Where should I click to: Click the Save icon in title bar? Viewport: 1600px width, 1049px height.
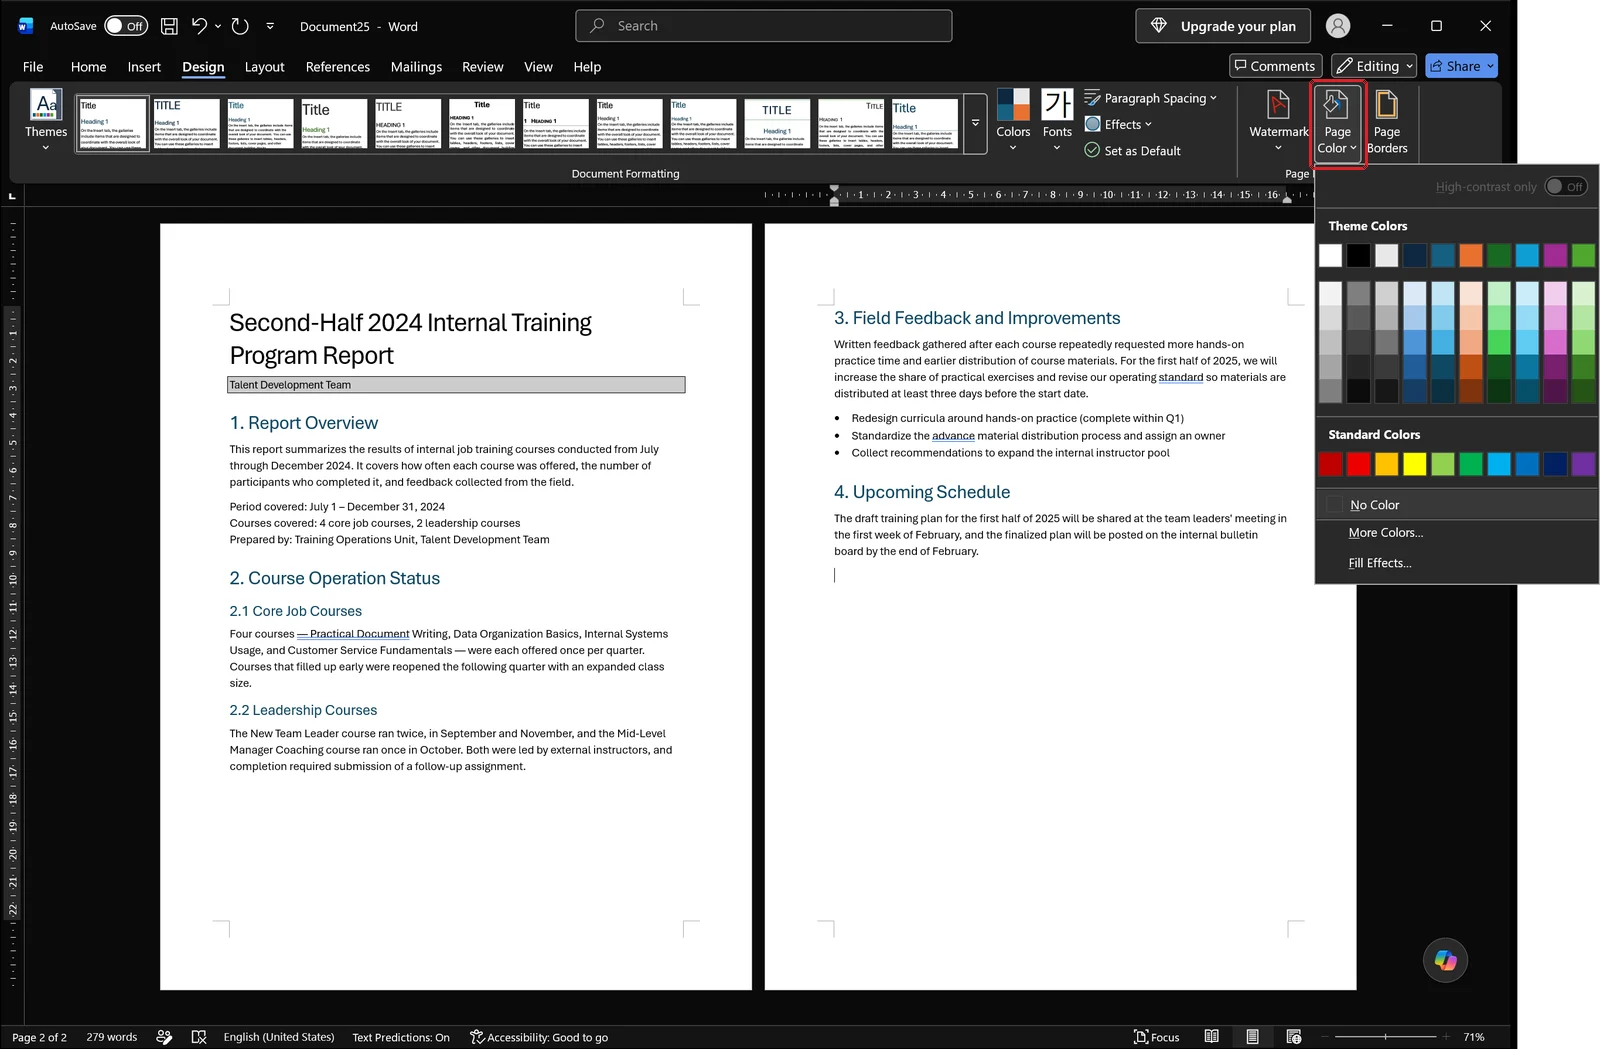(169, 26)
